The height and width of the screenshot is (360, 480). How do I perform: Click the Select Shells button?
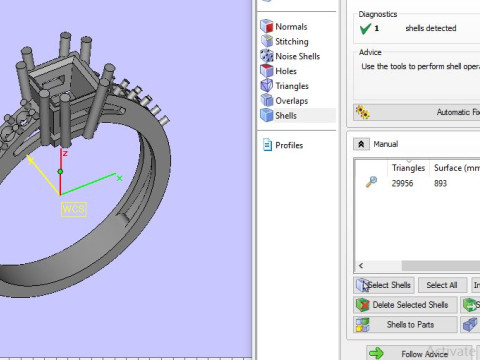(384, 285)
